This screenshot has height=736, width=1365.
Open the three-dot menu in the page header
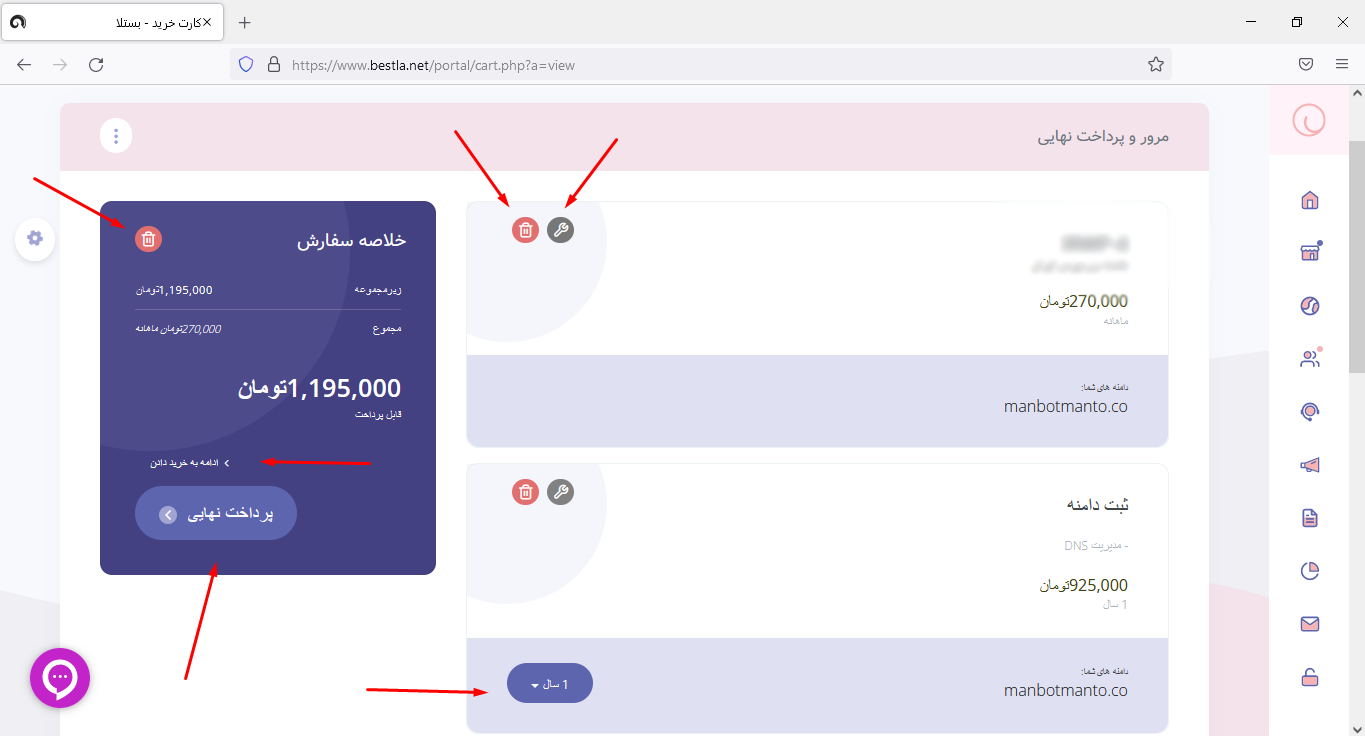coord(116,136)
